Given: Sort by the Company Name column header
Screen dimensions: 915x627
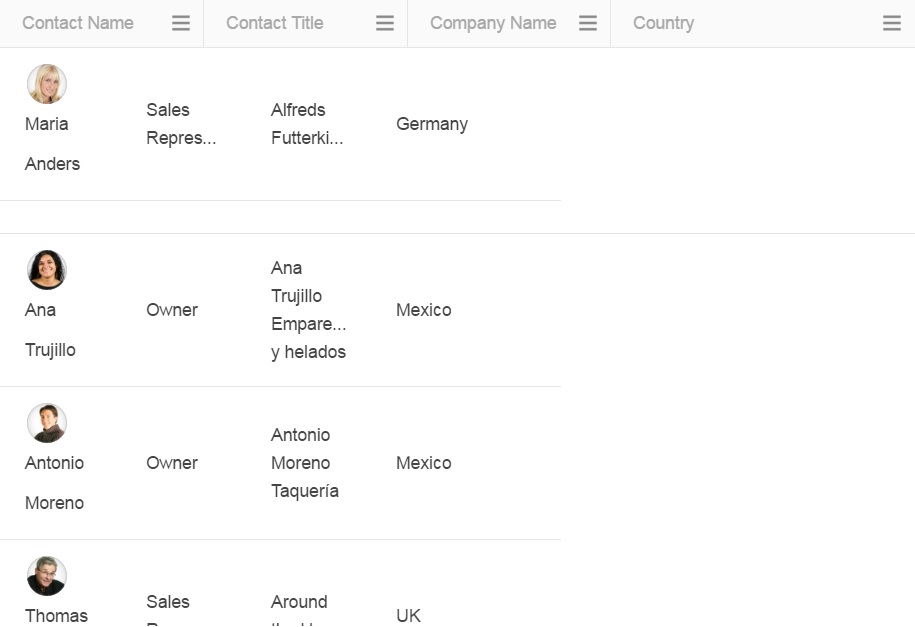Looking at the screenshot, I should click(x=493, y=23).
